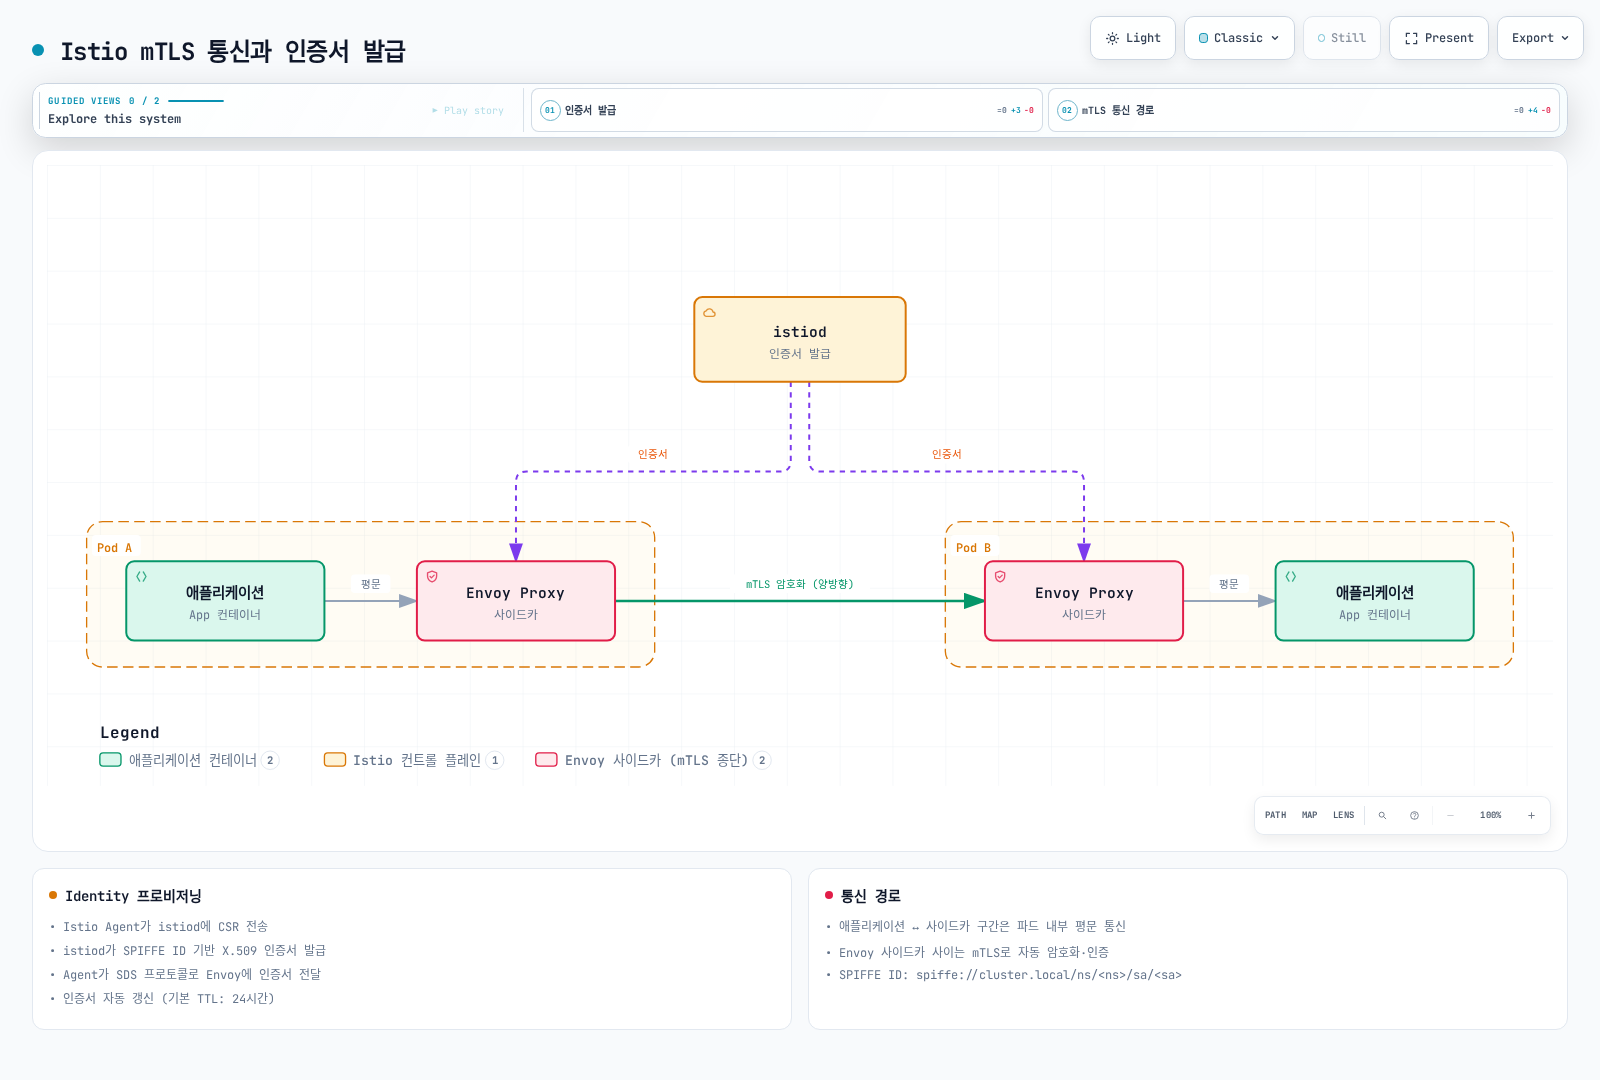Click the 통신 경로 panel heading
Screen dimensions: 1600x1080
[871, 896]
